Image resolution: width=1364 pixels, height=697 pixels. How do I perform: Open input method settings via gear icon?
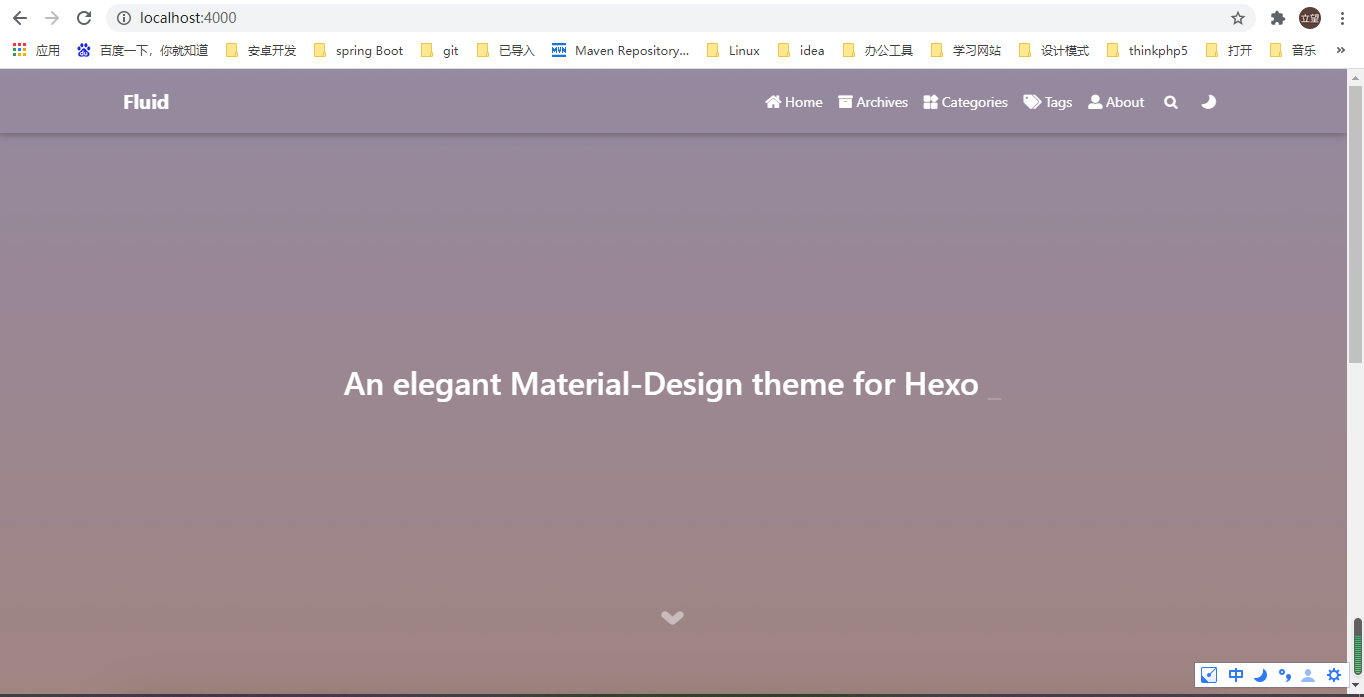1332,675
